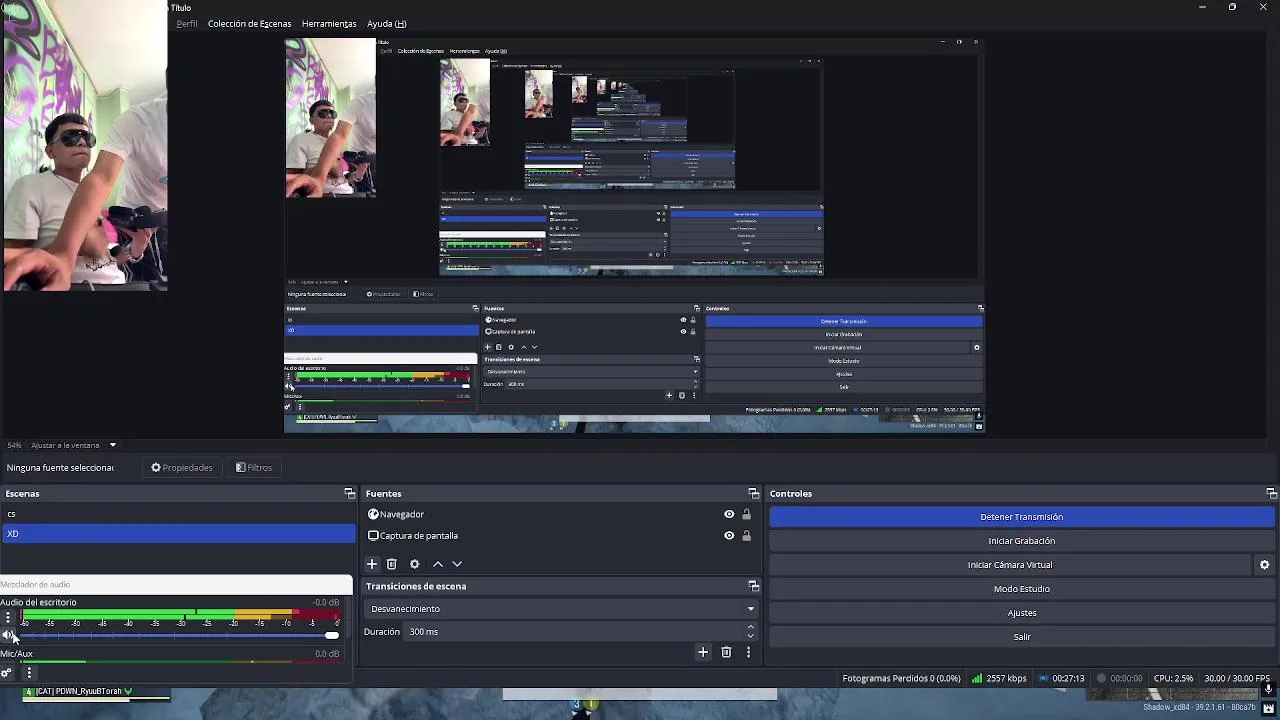Delete the scene transition with its trash icon
This screenshot has height=720, width=1280.
coord(726,652)
